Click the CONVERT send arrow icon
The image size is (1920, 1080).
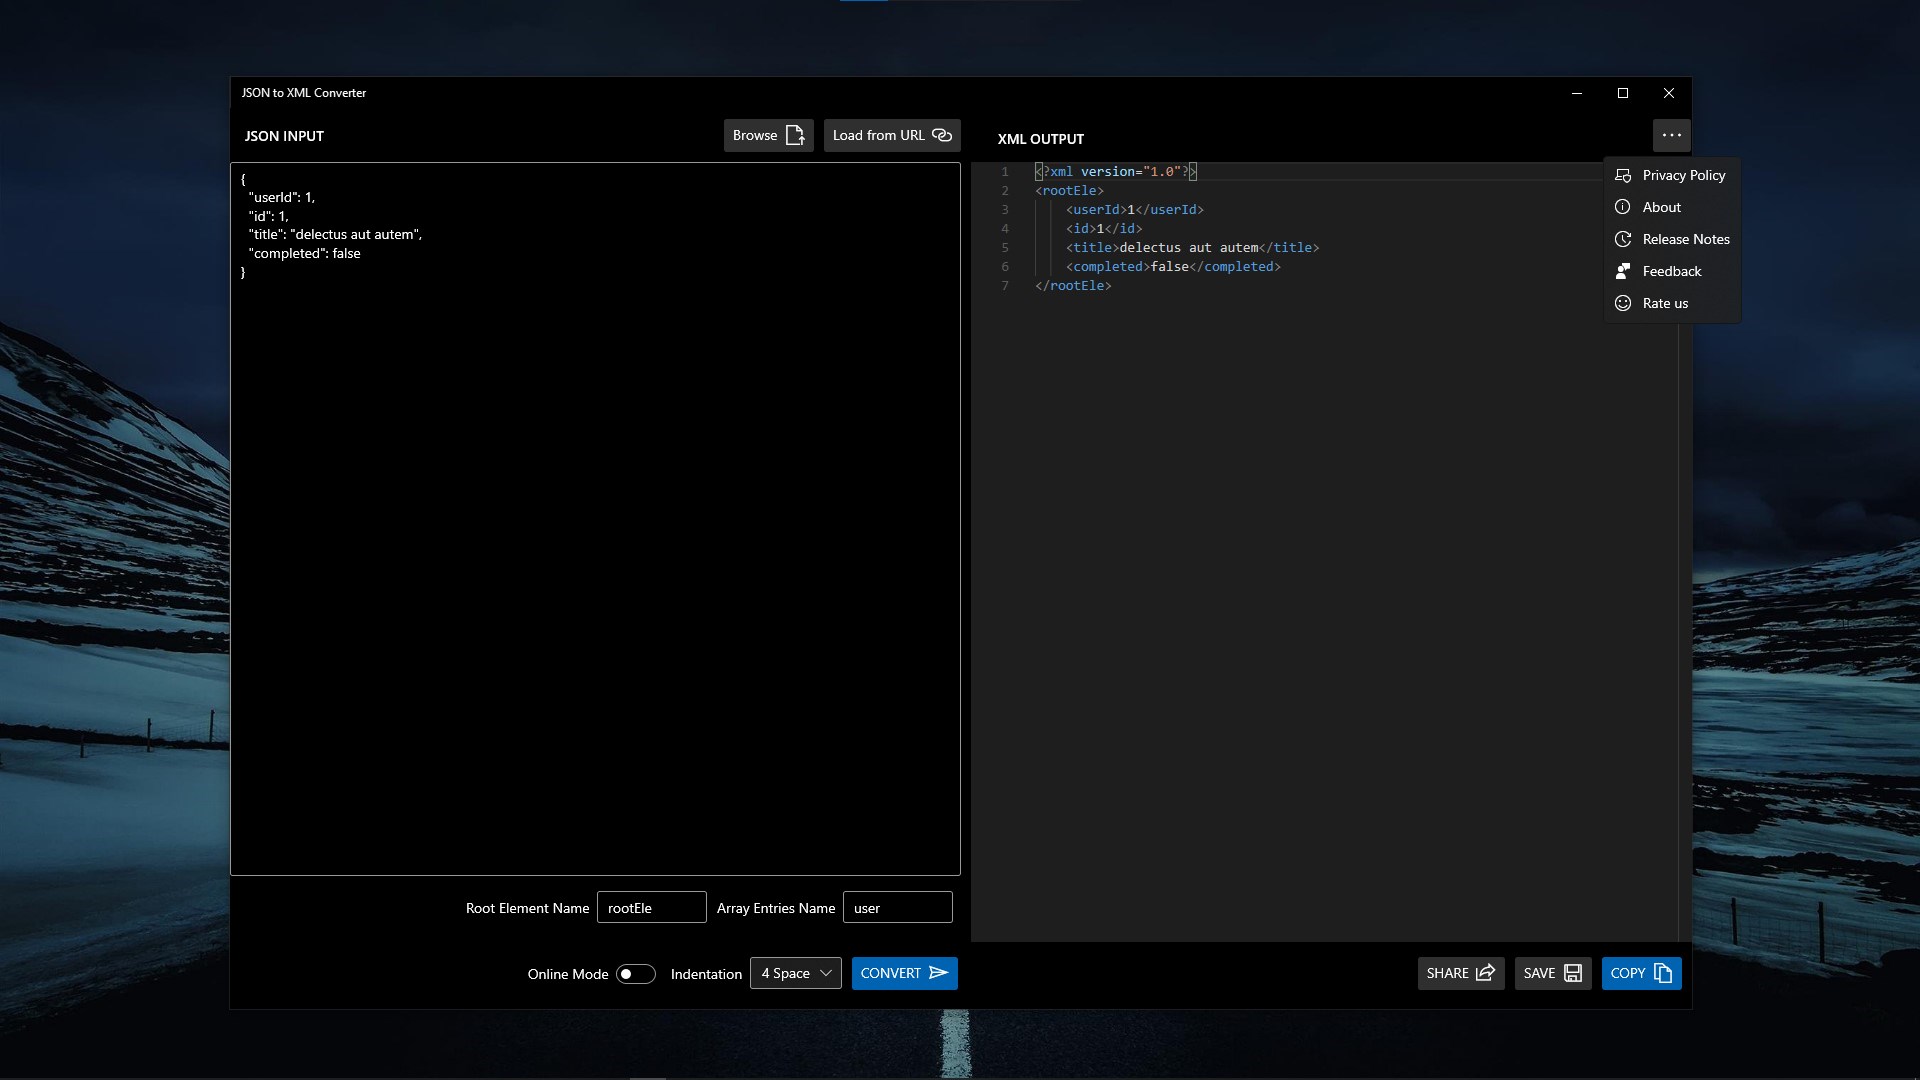(x=938, y=973)
